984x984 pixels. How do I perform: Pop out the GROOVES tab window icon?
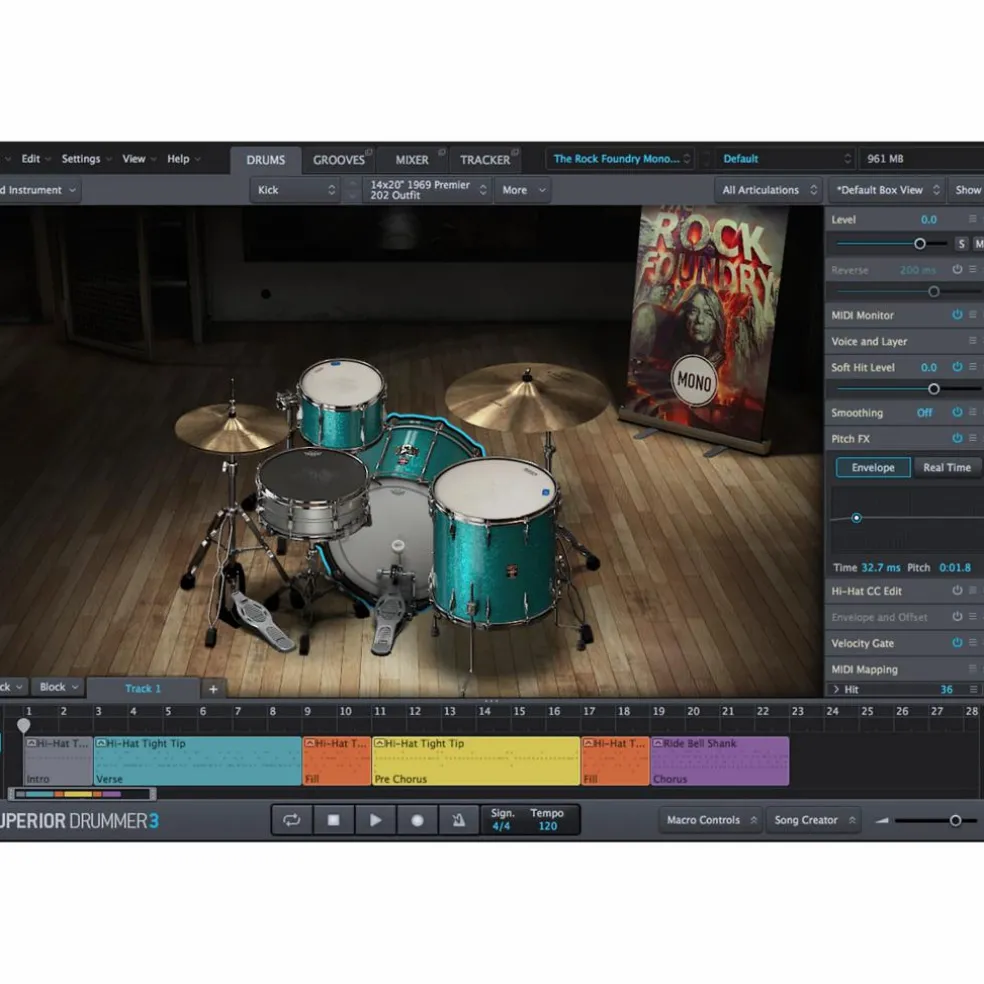coord(369,152)
